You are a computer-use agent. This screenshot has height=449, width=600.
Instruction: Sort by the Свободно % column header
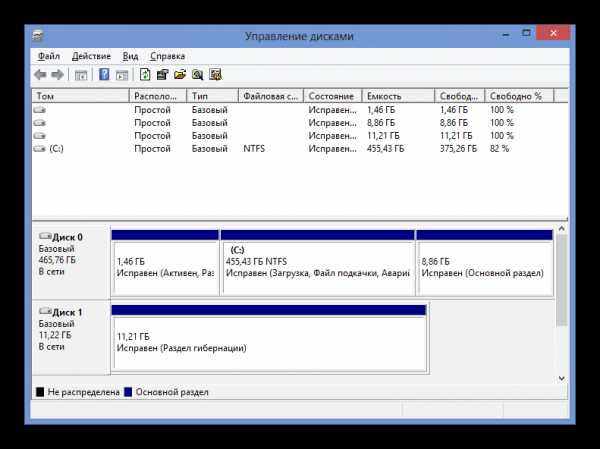pyautogui.click(x=519, y=96)
